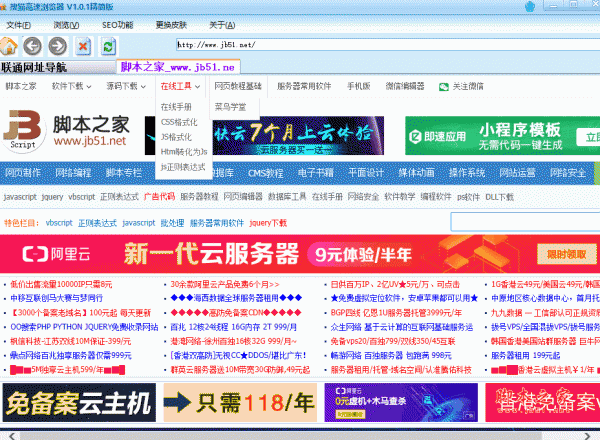The image size is (600, 440).
Task: Expand the 软件下载 dropdown
Action: pyautogui.click(x=72, y=86)
